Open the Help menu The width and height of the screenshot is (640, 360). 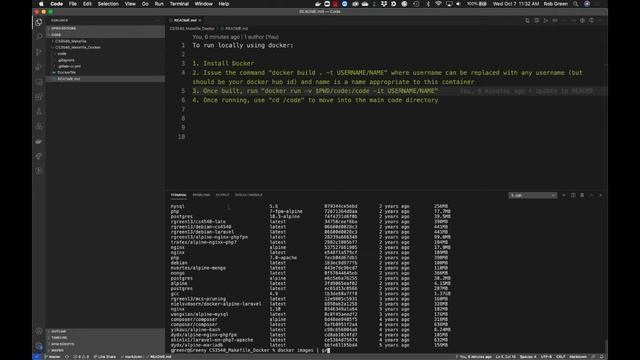coord(224,4)
